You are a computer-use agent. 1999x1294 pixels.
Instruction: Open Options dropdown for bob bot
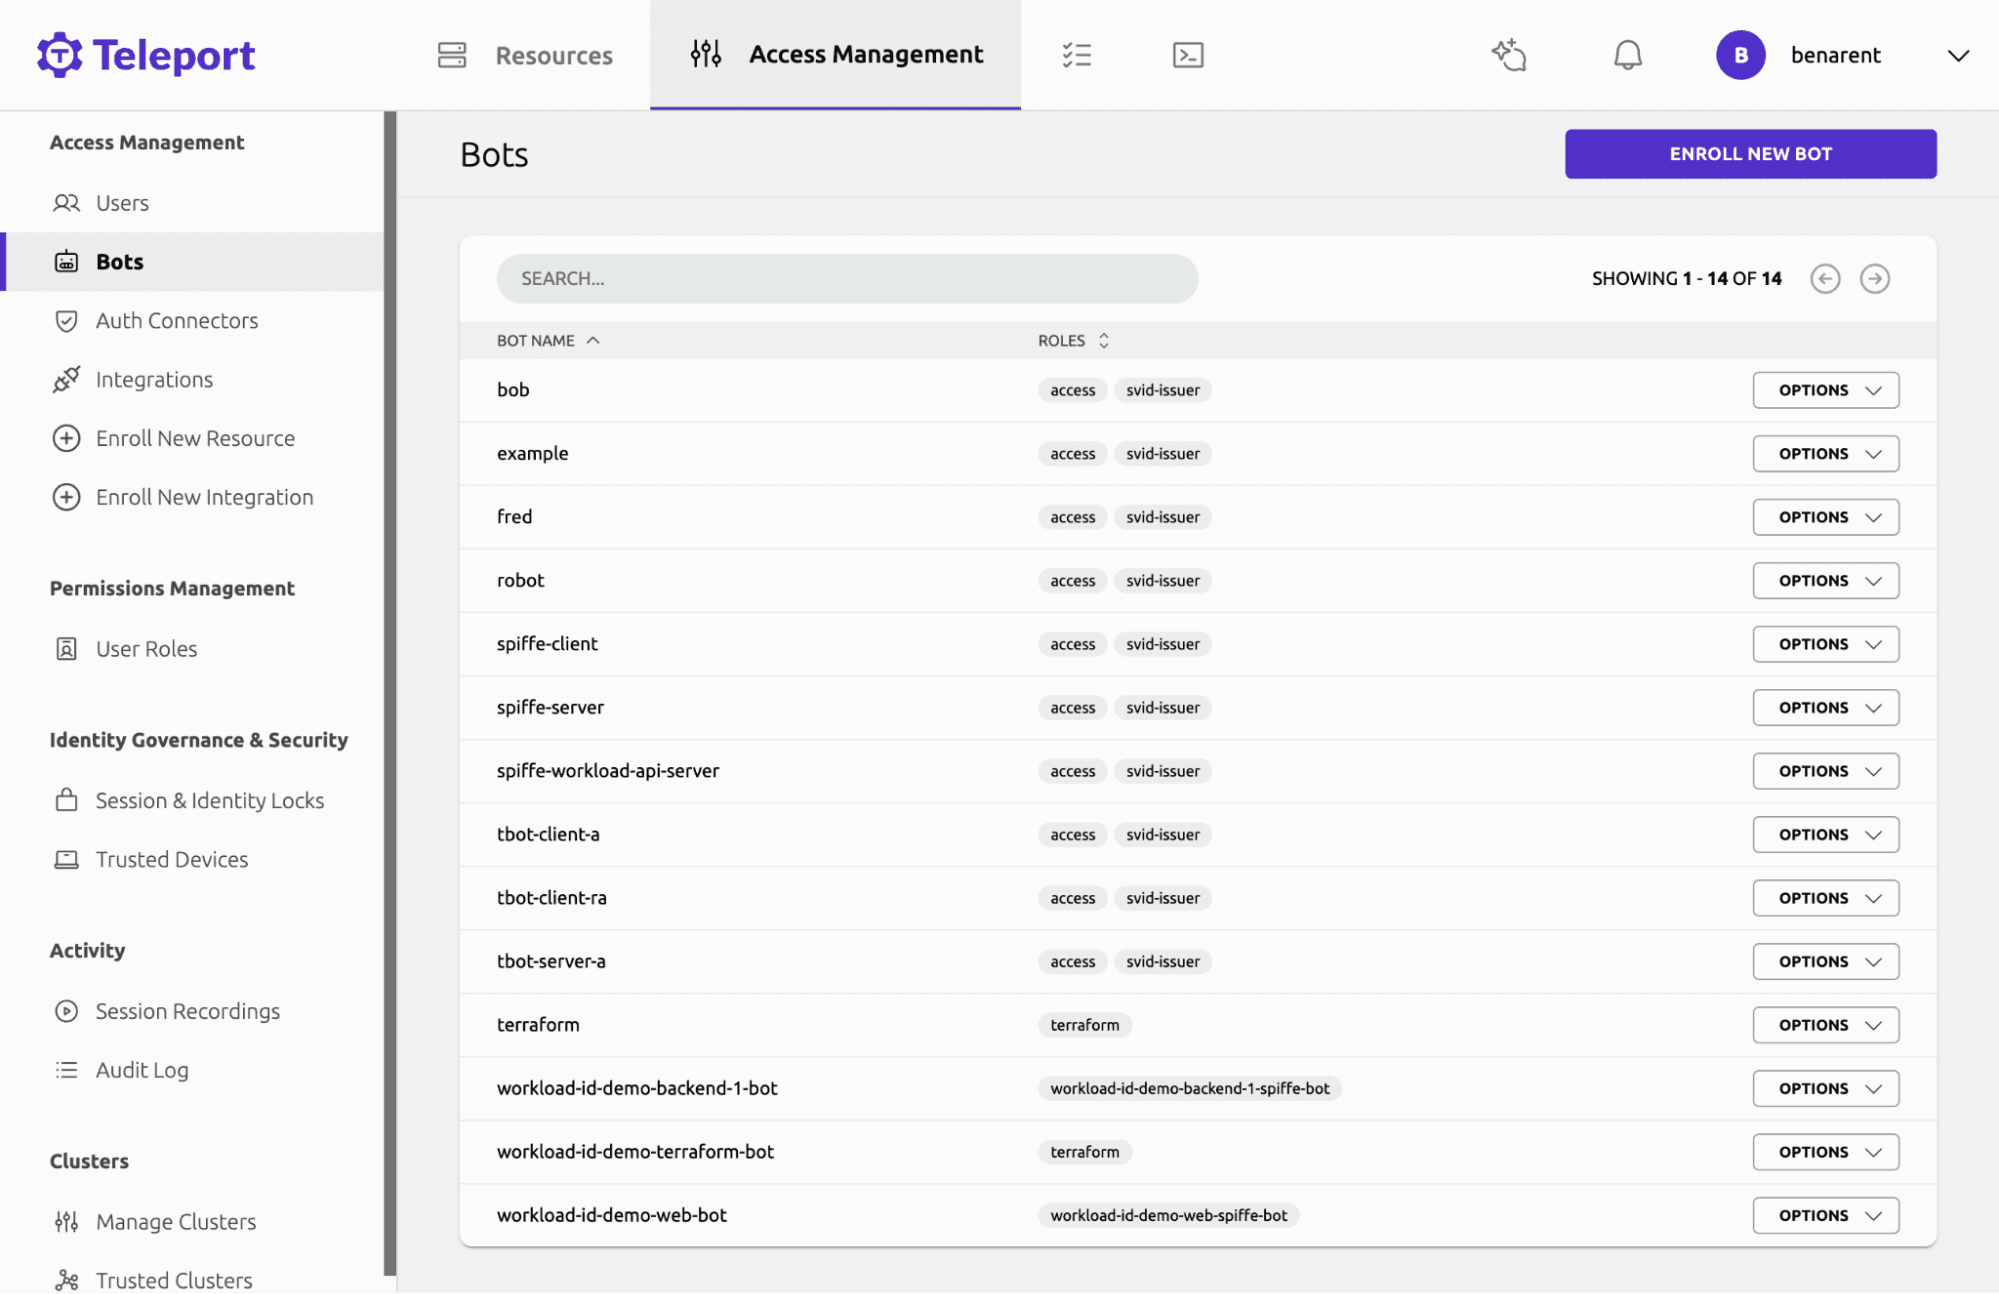[x=1824, y=390]
